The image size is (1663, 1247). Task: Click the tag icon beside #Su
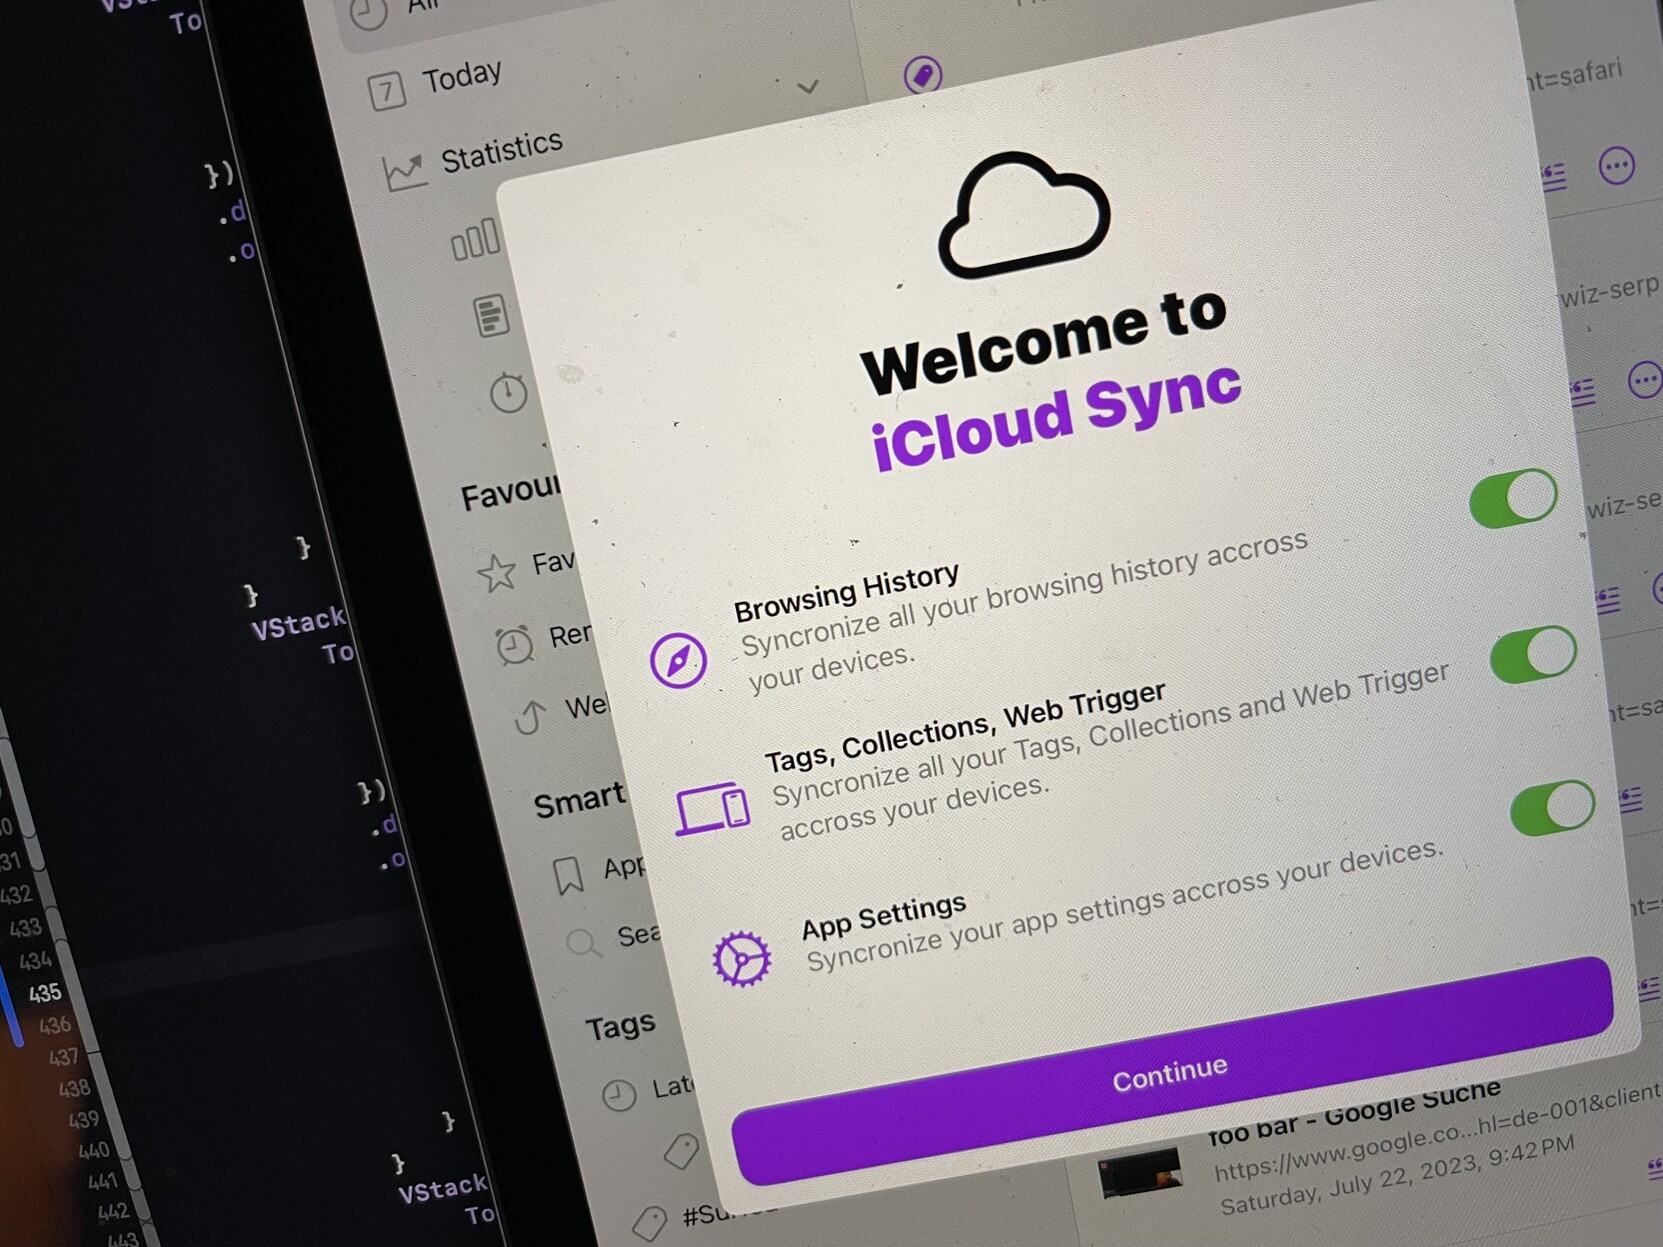click(650, 1223)
